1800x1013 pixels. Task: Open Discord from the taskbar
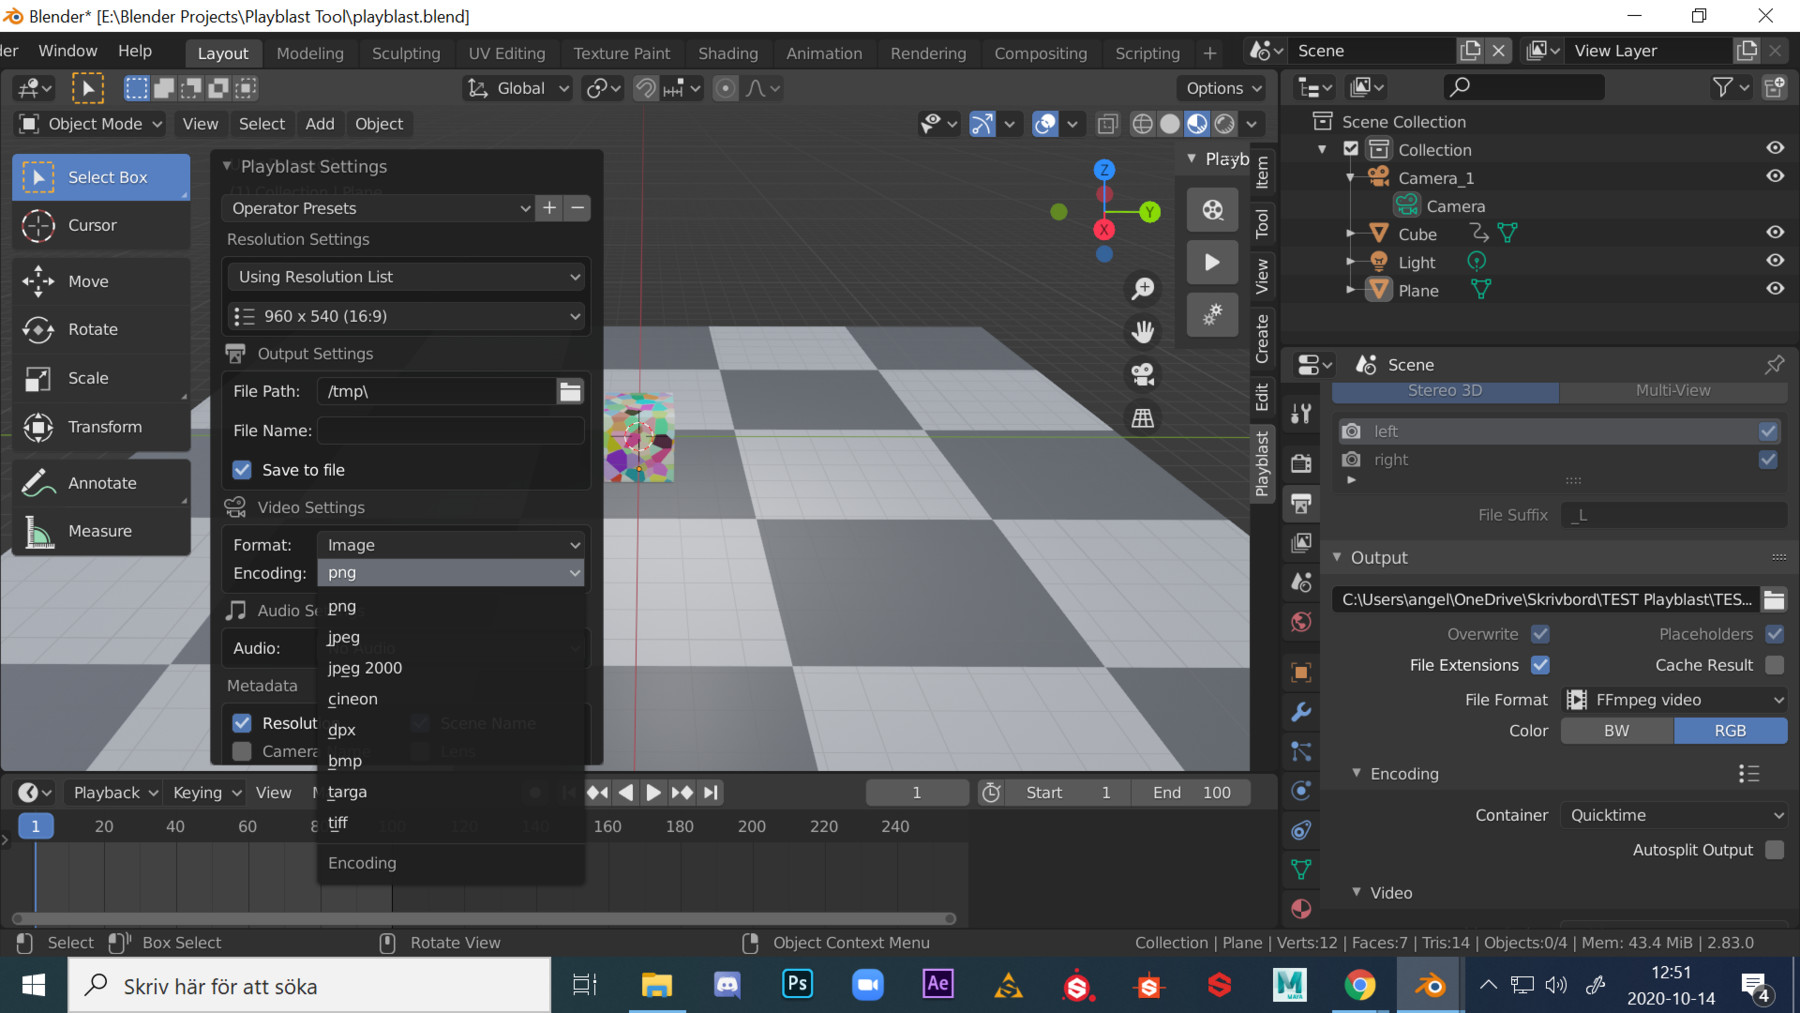point(727,986)
